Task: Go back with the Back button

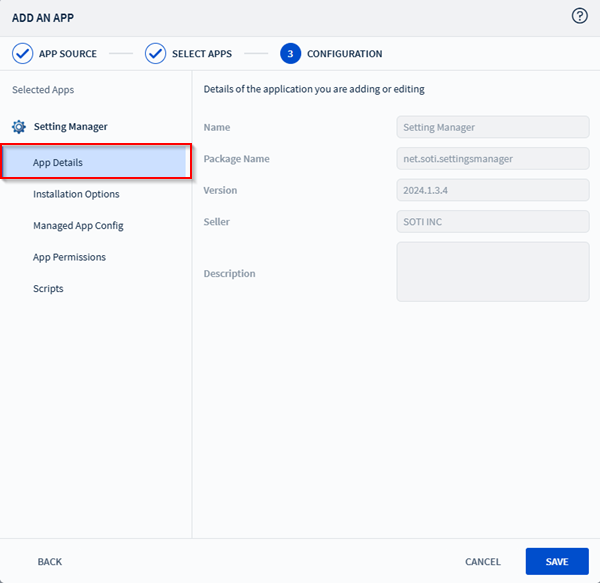Action: point(50,562)
